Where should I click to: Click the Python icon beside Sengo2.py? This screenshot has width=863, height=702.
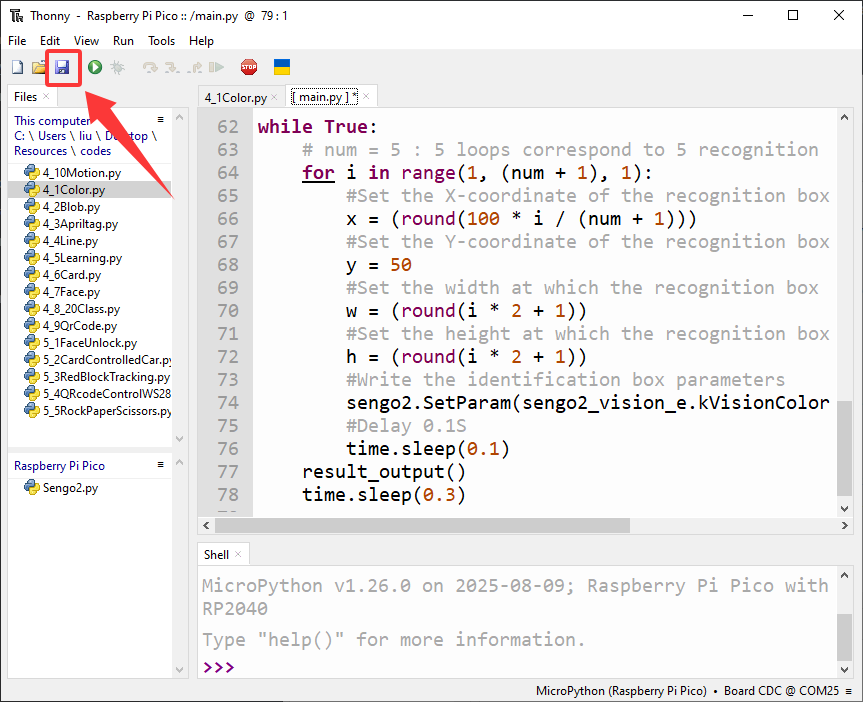32,487
